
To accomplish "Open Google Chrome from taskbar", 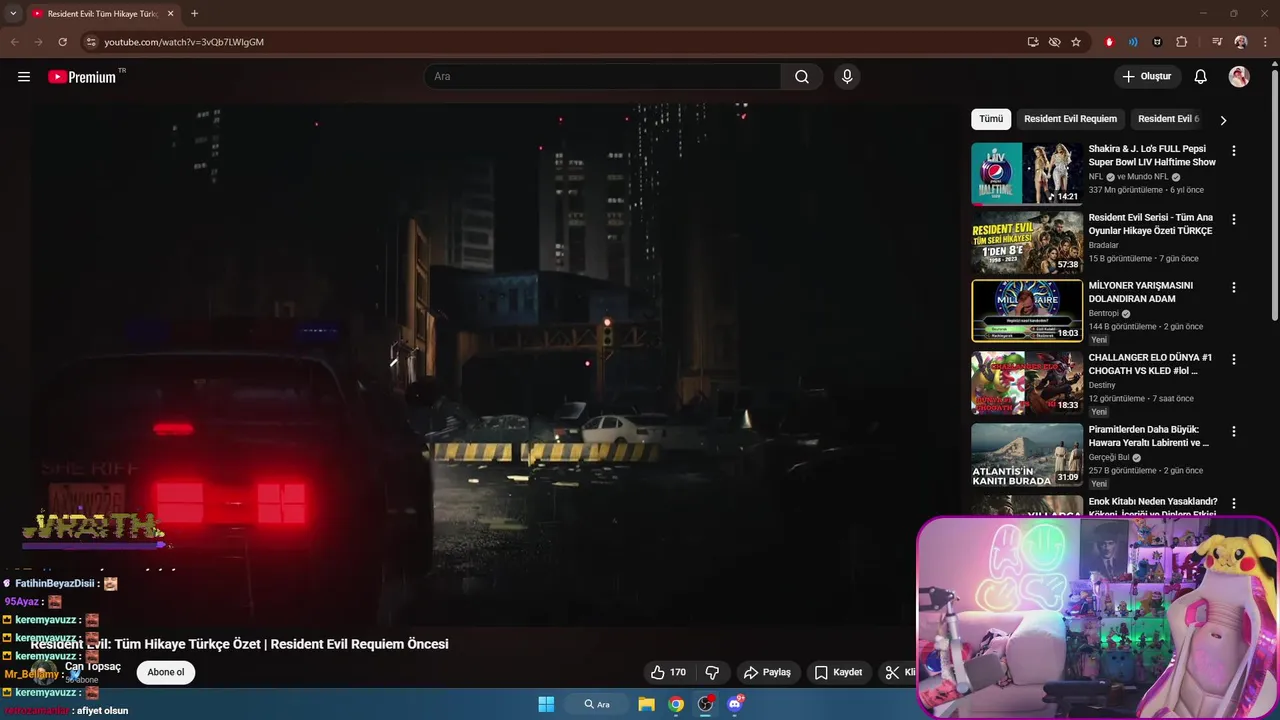I will 676,704.
